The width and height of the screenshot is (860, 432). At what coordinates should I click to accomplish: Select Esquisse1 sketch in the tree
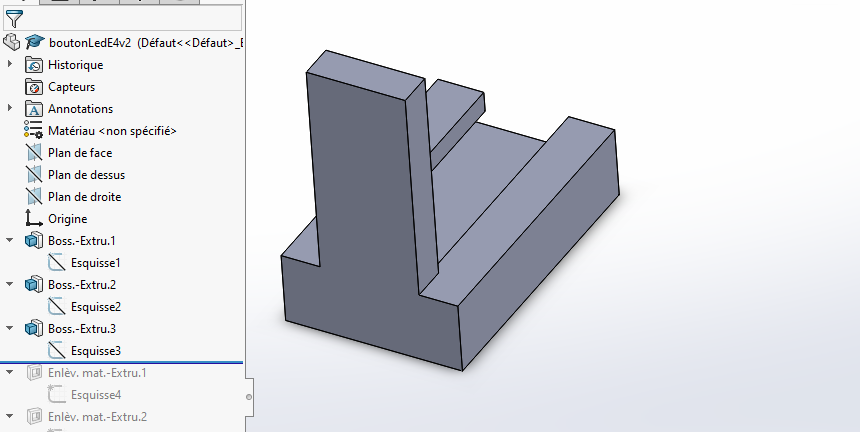pos(95,263)
